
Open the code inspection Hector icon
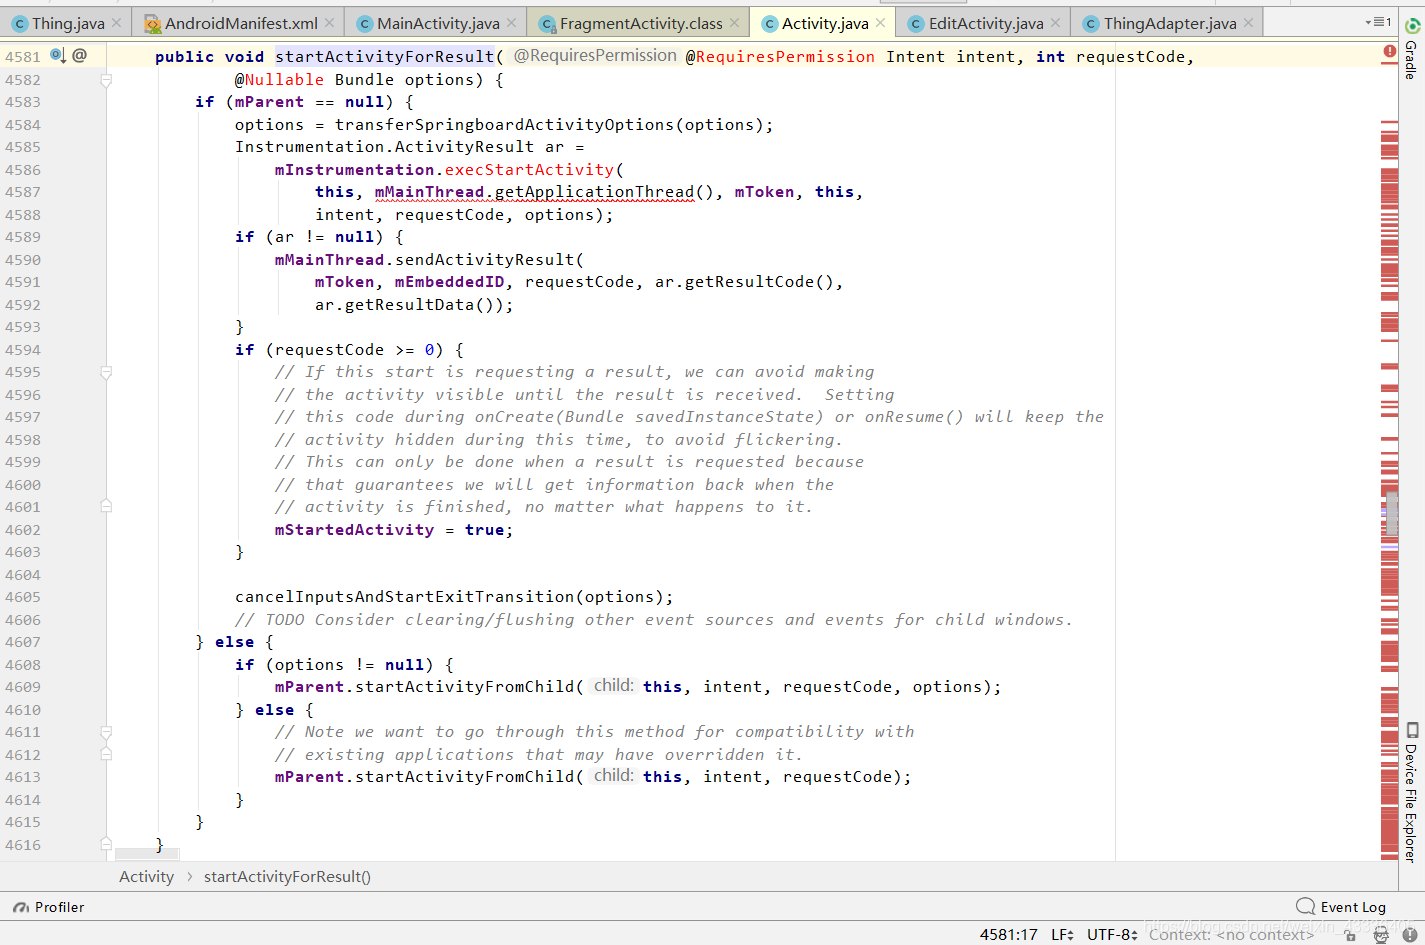click(x=1381, y=935)
